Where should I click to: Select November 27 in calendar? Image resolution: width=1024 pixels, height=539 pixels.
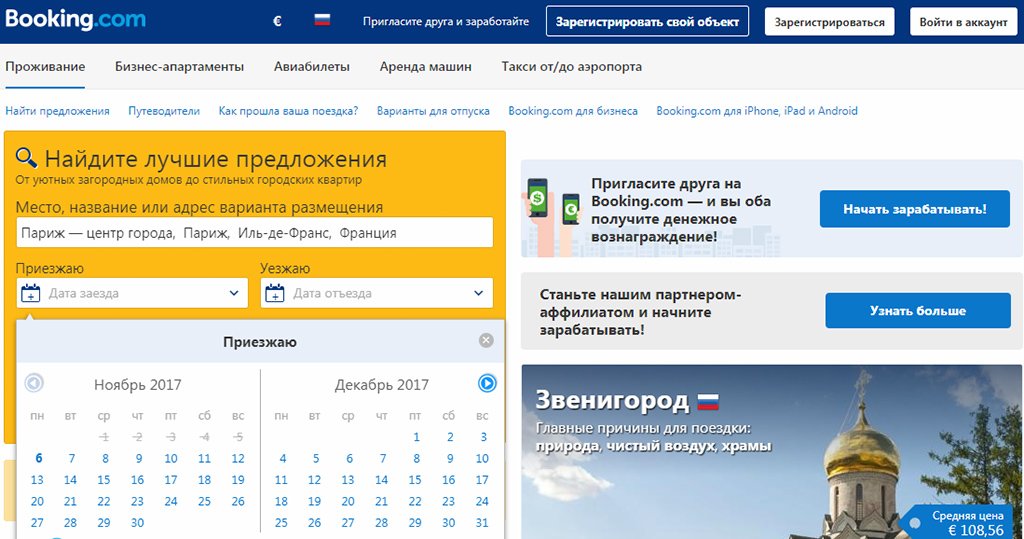[37, 523]
